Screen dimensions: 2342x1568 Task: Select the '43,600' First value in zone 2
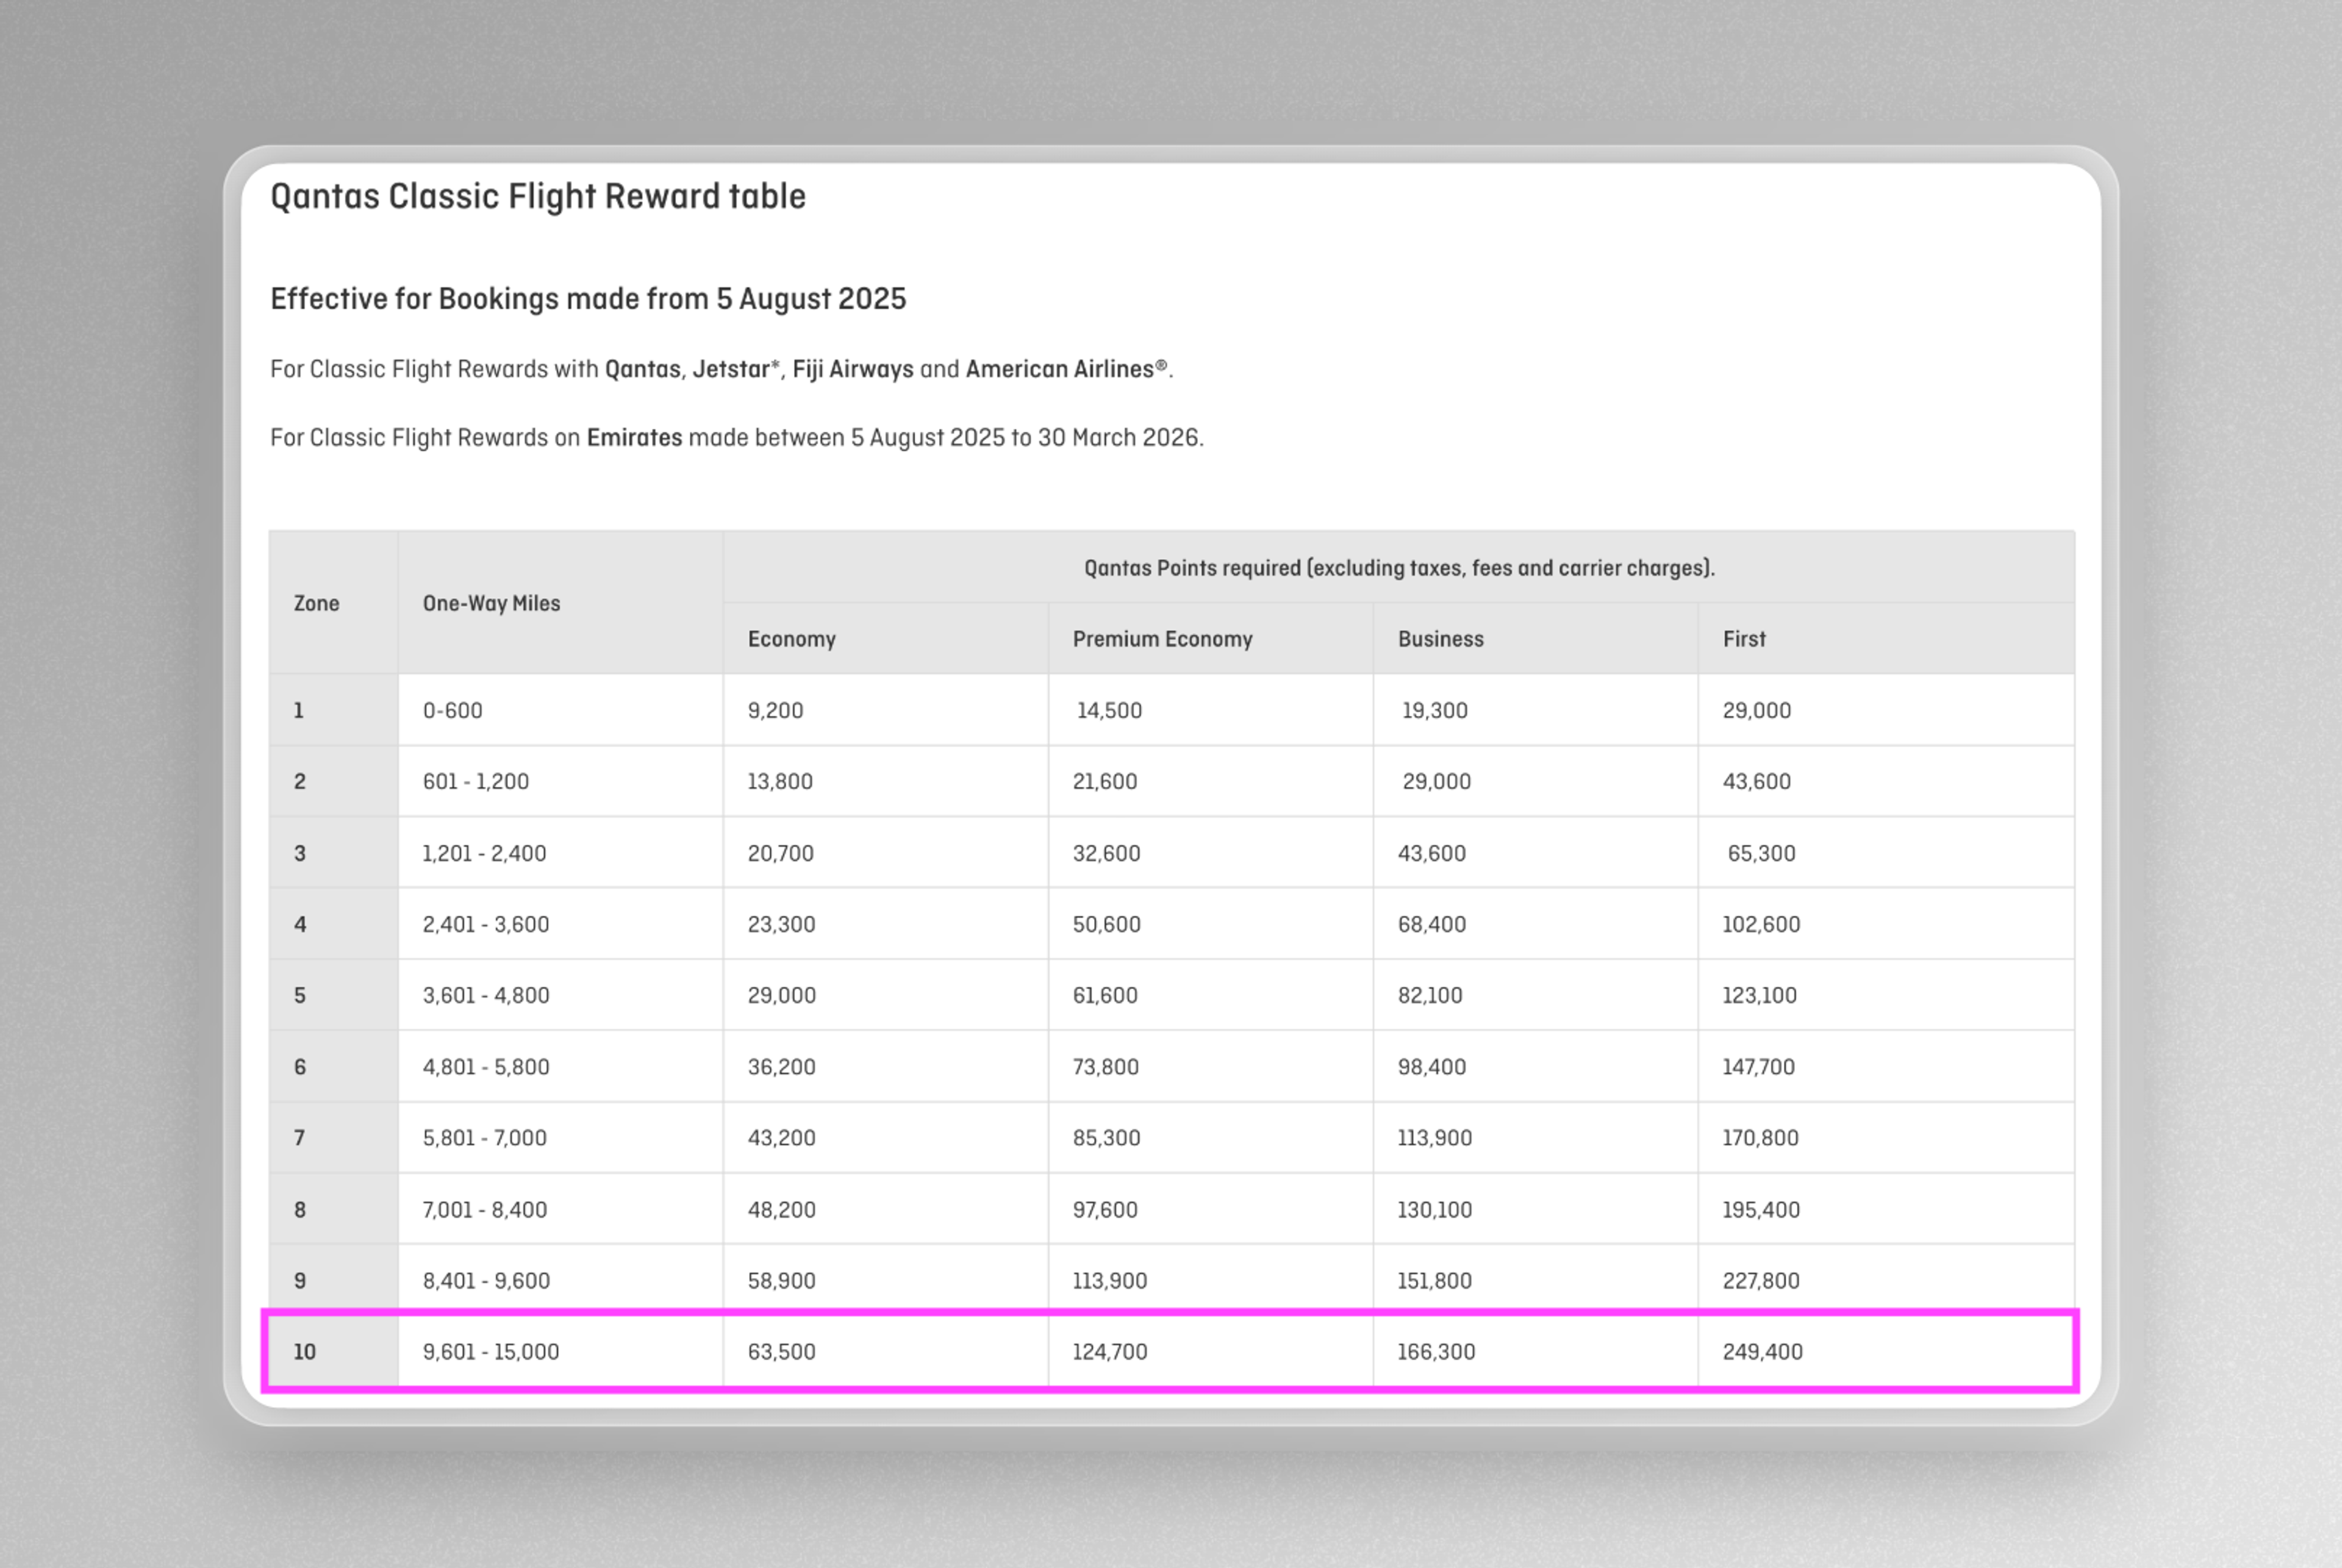pyautogui.click(x=1756, y=781)
